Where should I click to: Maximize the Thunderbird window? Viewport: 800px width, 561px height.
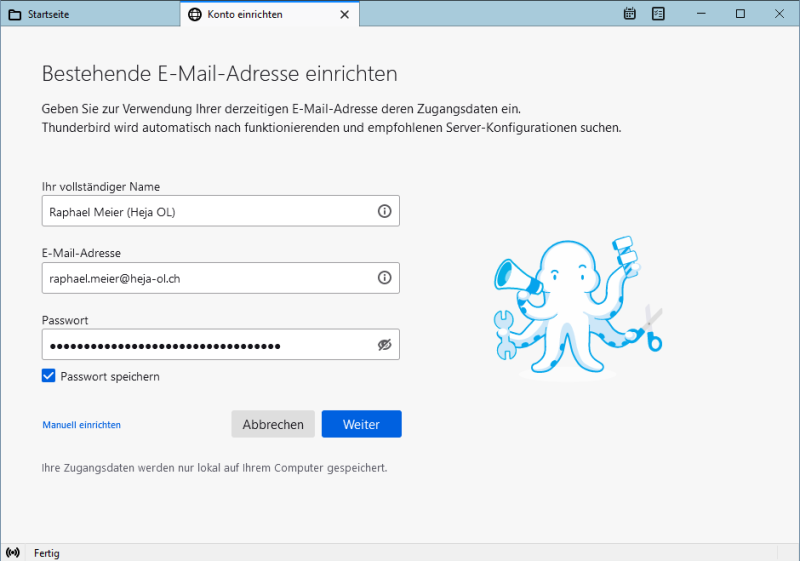point(740,14)
